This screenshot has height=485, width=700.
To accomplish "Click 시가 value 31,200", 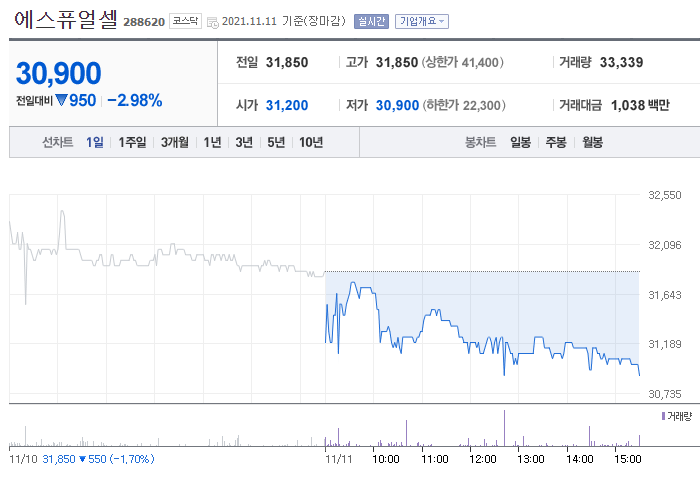I will pyautogui.click(x=287, y=105).
